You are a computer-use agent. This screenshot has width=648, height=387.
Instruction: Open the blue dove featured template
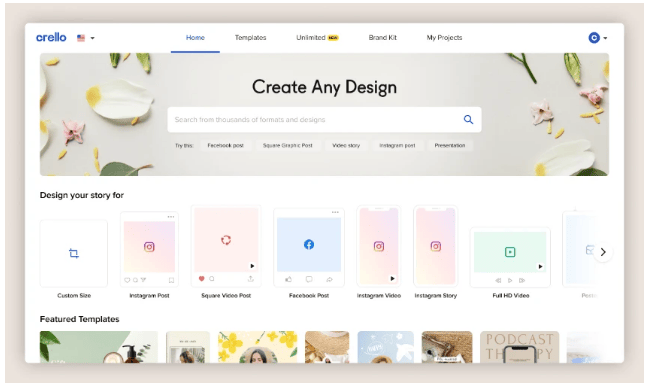pyautogui.click(x=385, y=347)
